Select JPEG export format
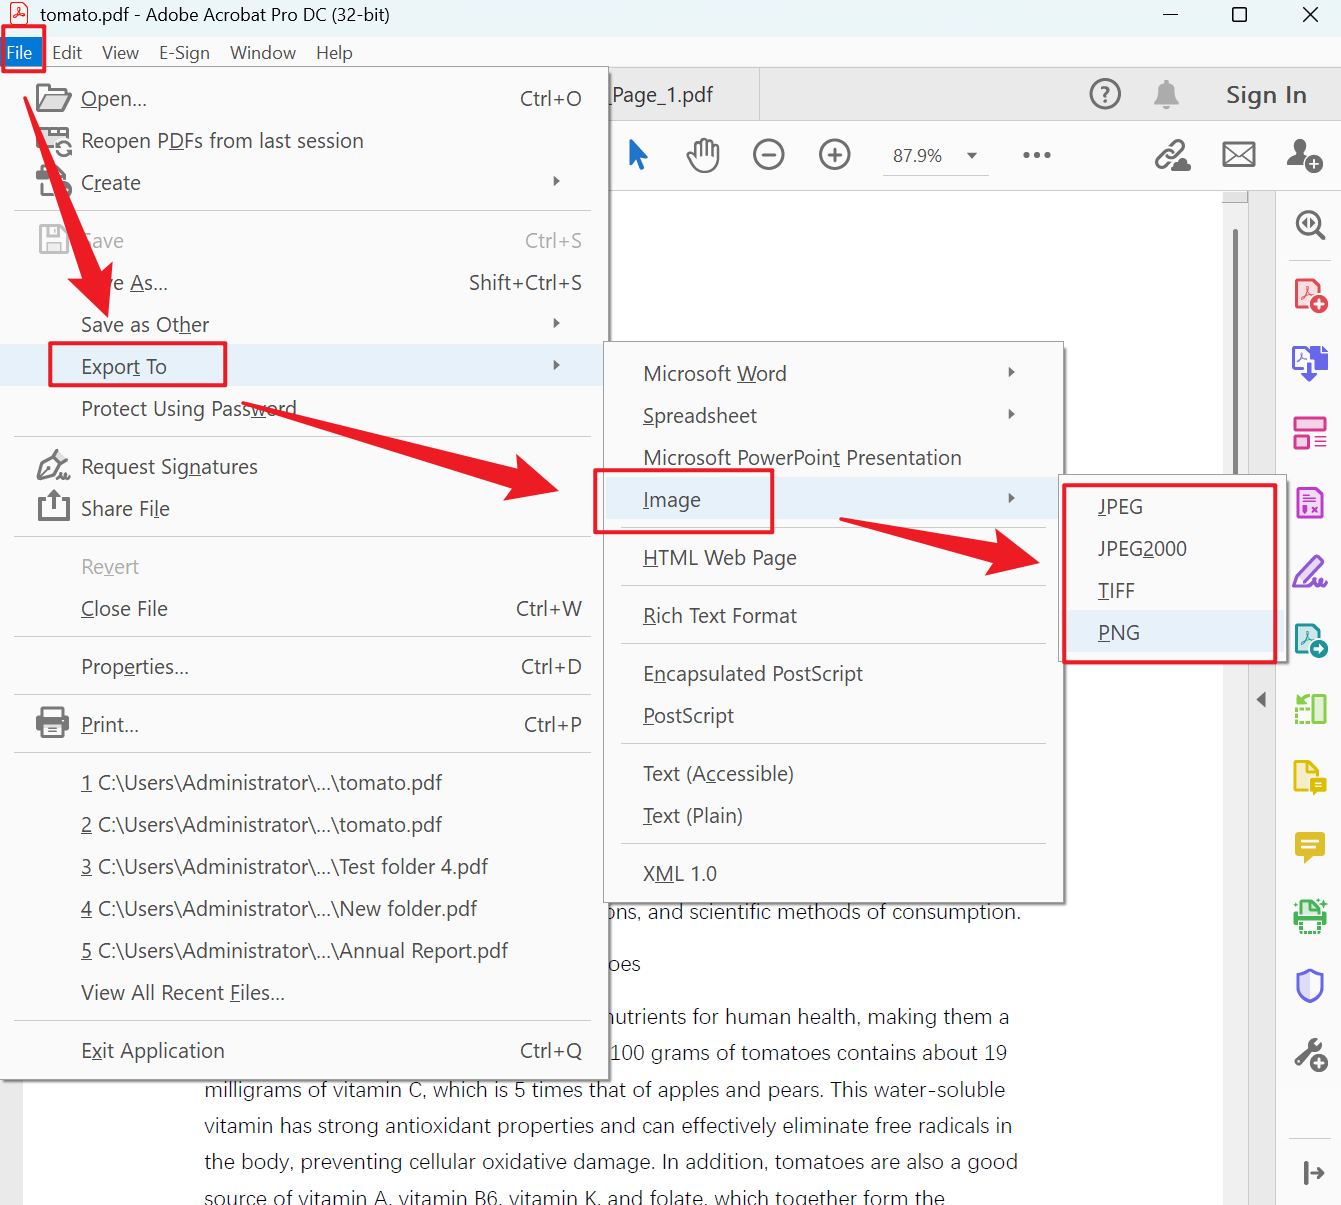Image resolution: width=1341 pixels, height=1205 pixels. [1120, 507]
